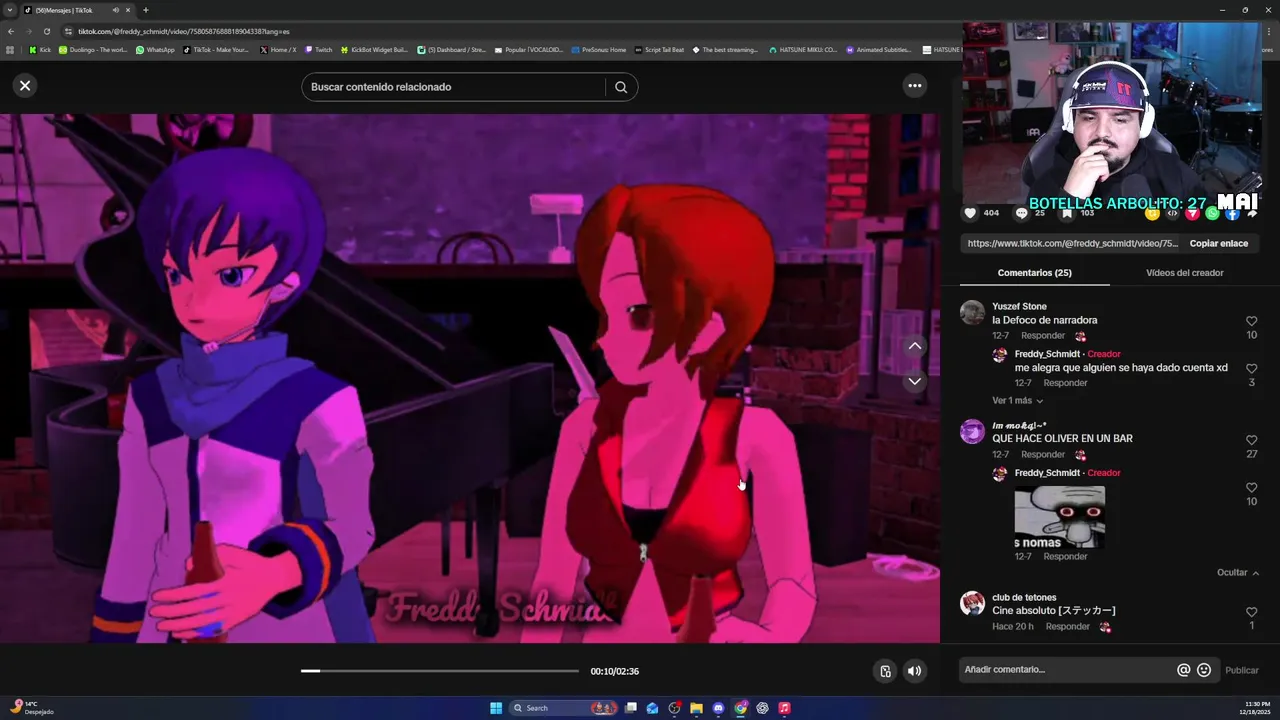1280x720 pixels.
Task: Mention a user with the @ icon
Action: click(1184, 670)
